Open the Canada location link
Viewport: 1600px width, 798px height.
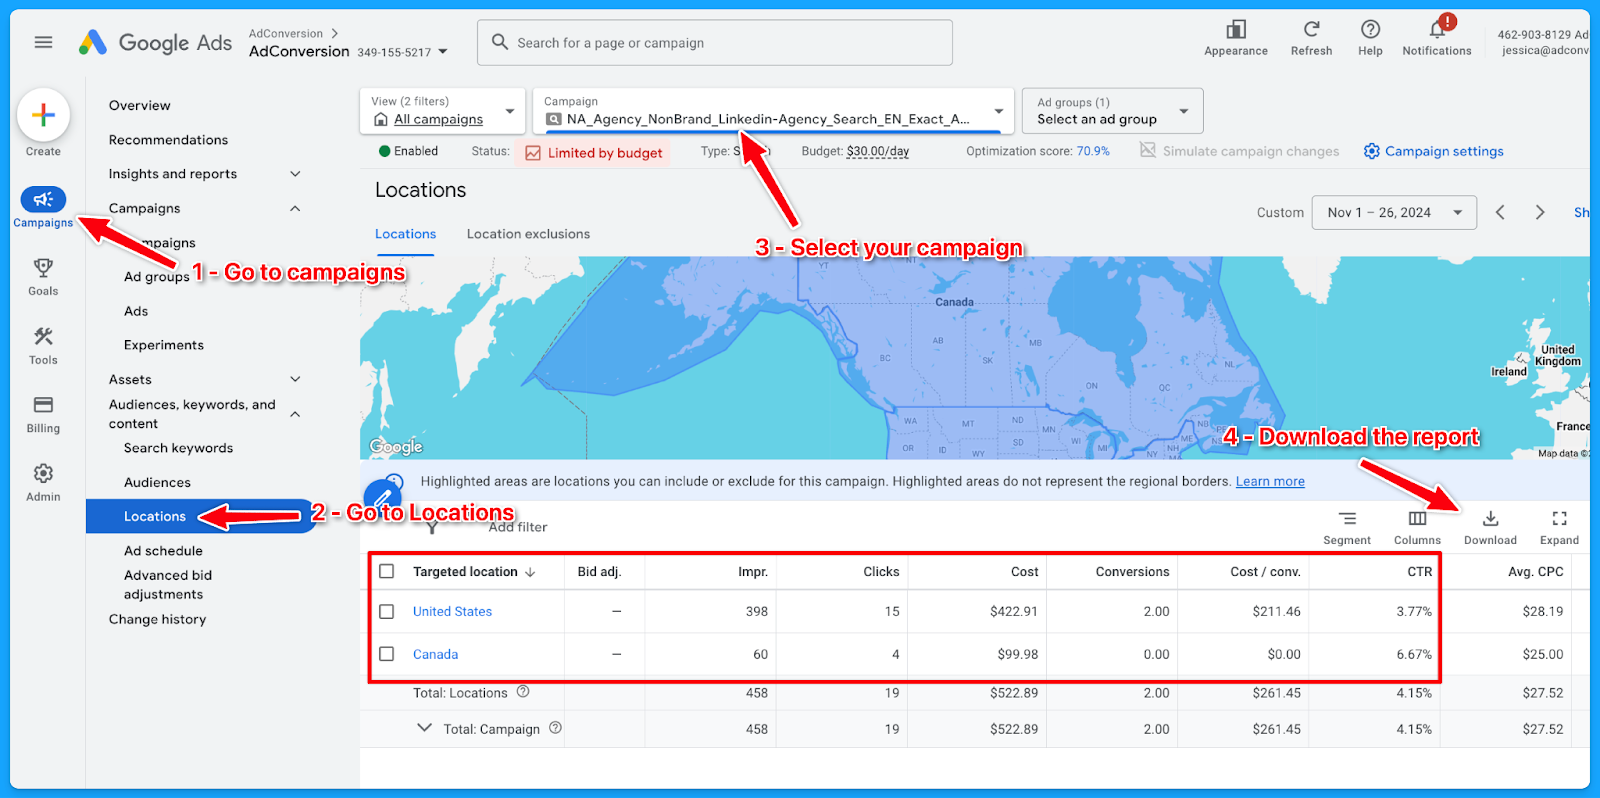(x=435, y=654)
